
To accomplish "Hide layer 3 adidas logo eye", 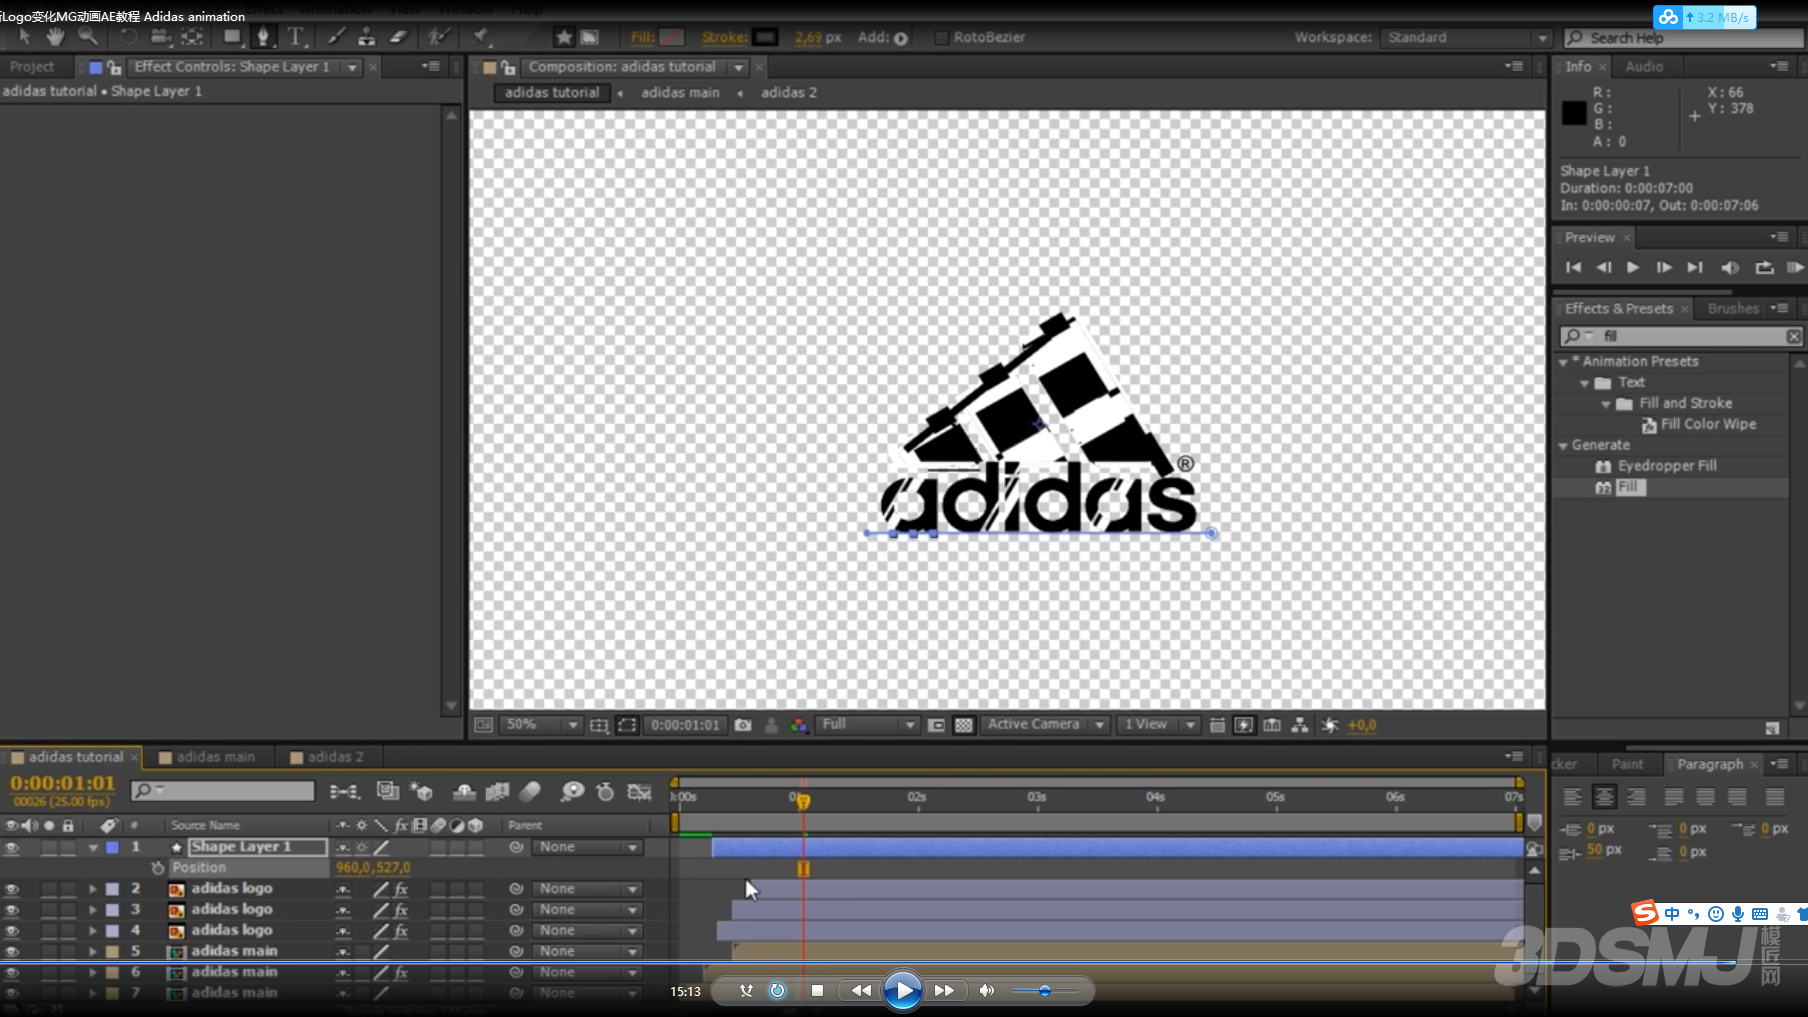I will (12, 910).
